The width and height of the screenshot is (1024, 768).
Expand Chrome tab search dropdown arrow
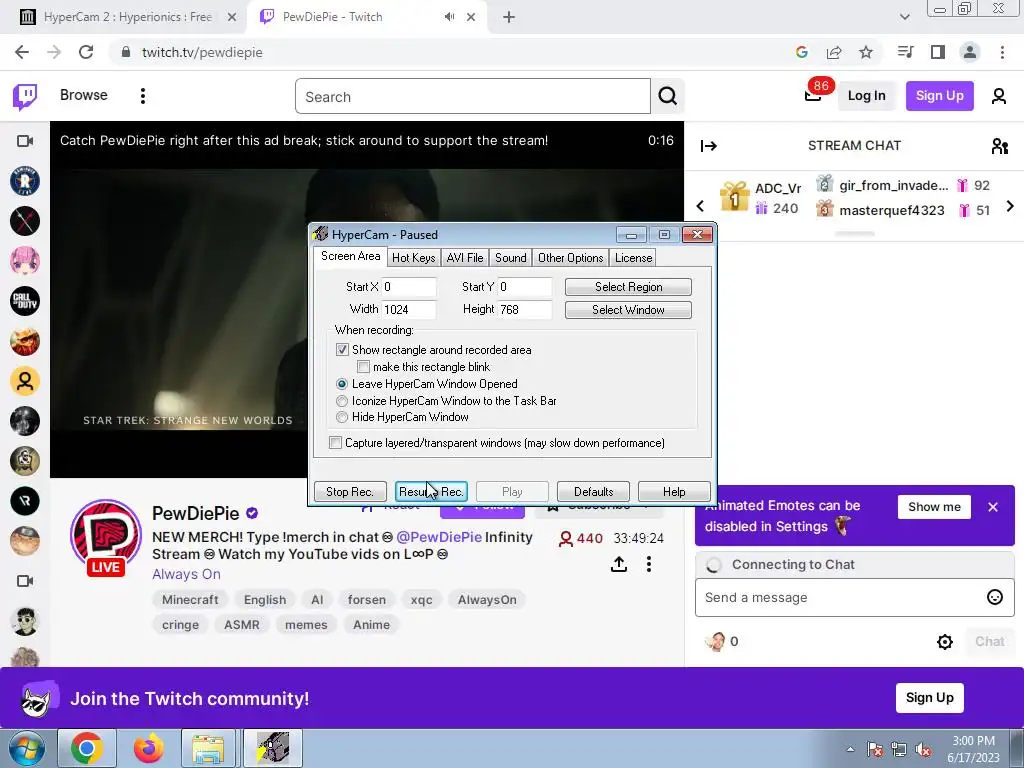pyautogui.click(x=904, y=17)
